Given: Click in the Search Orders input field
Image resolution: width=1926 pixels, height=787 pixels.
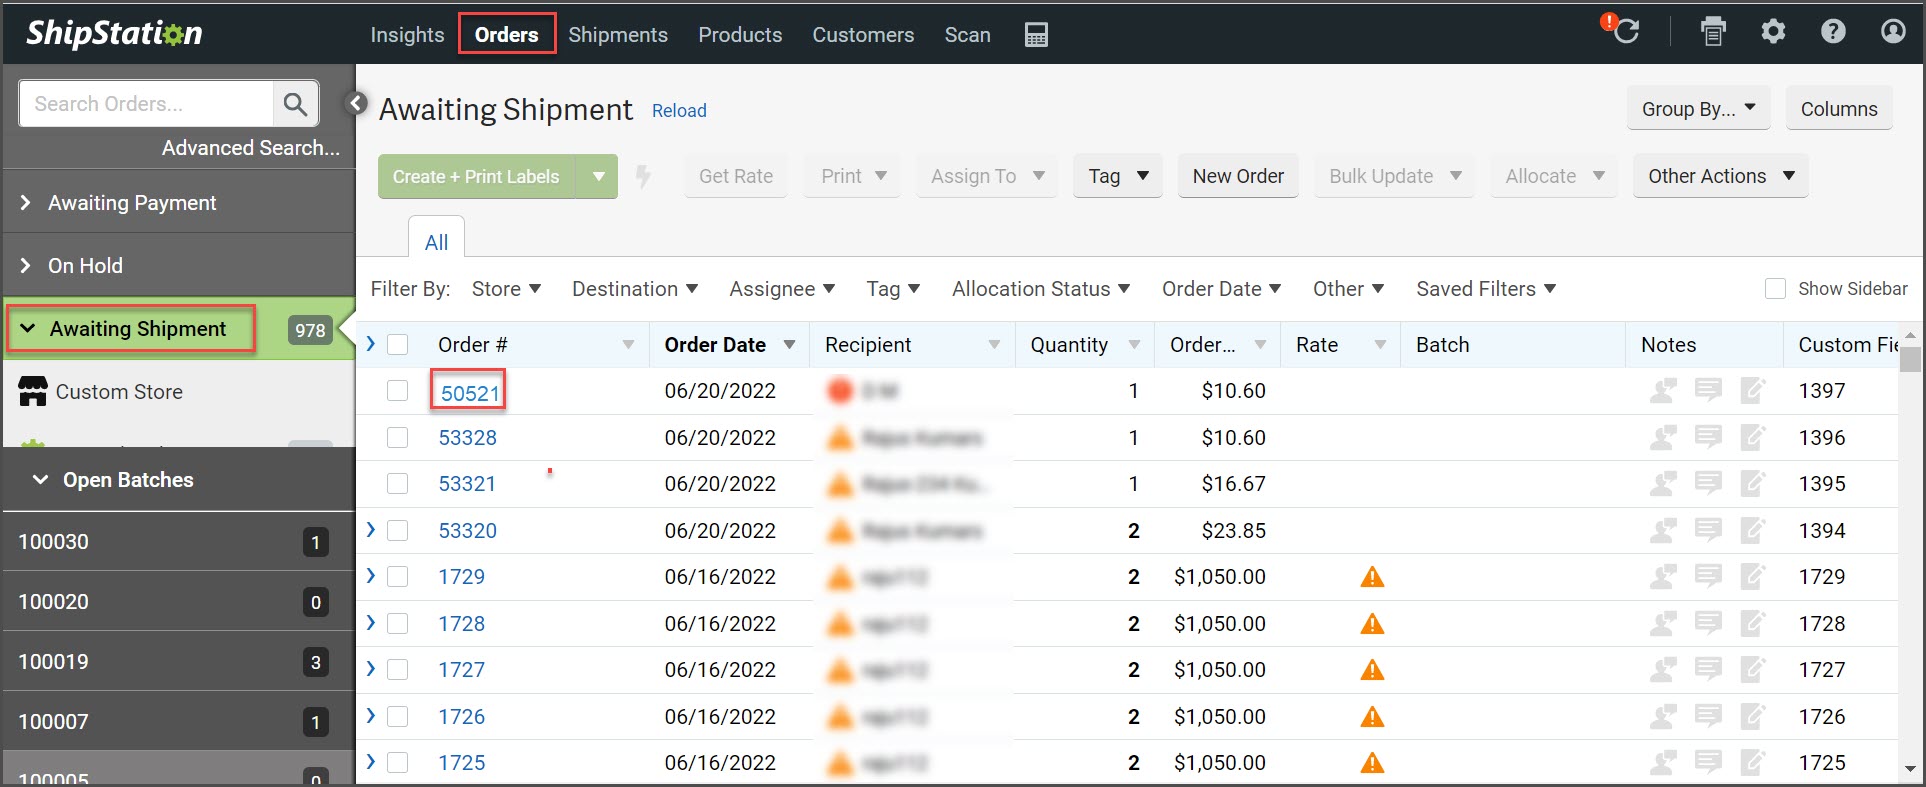Looking at the screenshot, I should [x=147, y=104].
